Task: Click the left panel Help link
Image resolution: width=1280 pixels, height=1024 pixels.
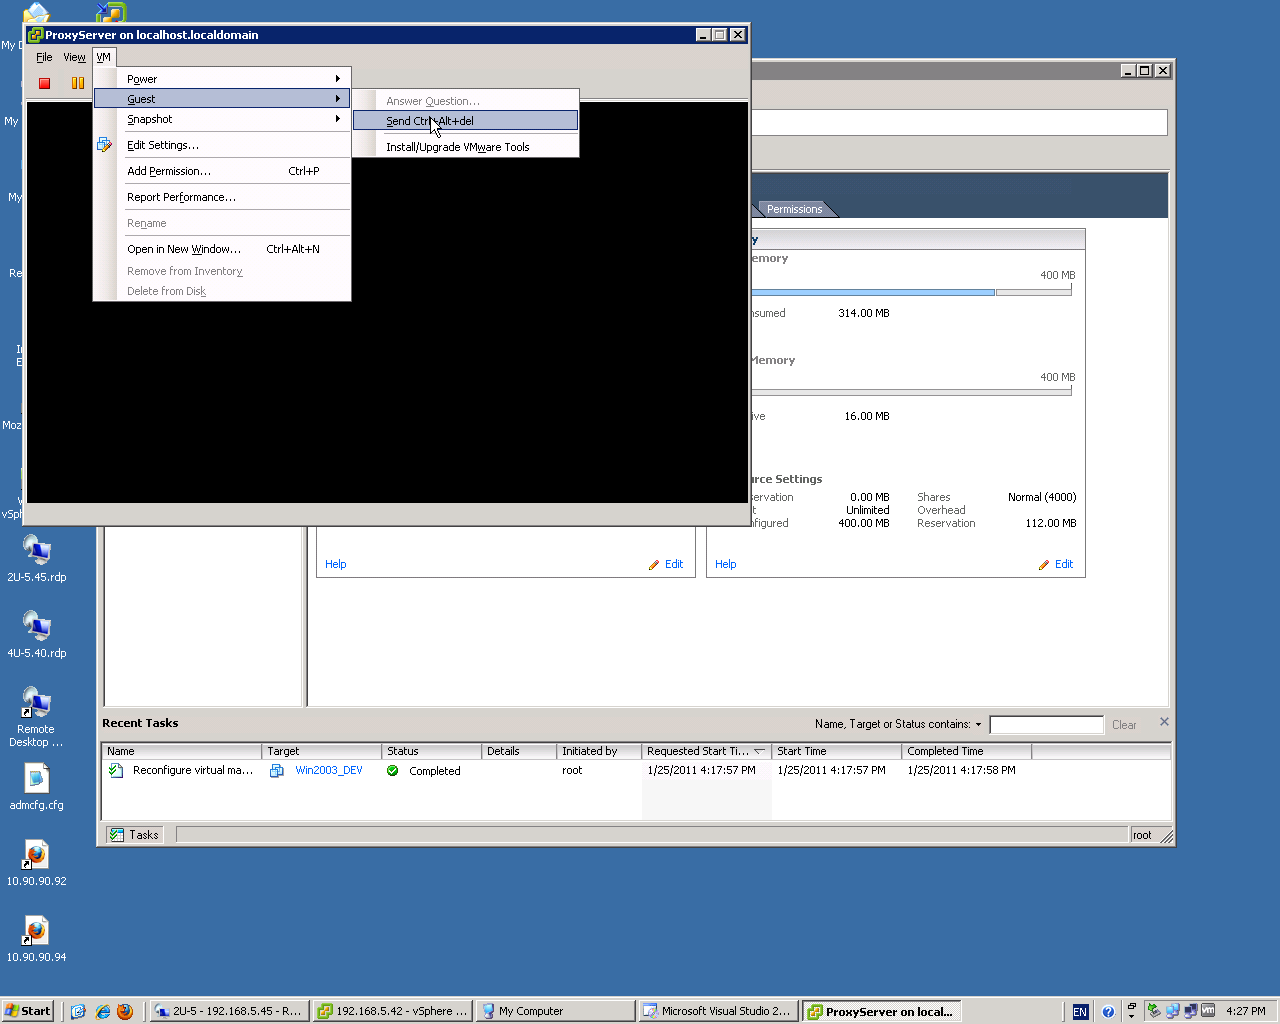Action: pos(336,565)
